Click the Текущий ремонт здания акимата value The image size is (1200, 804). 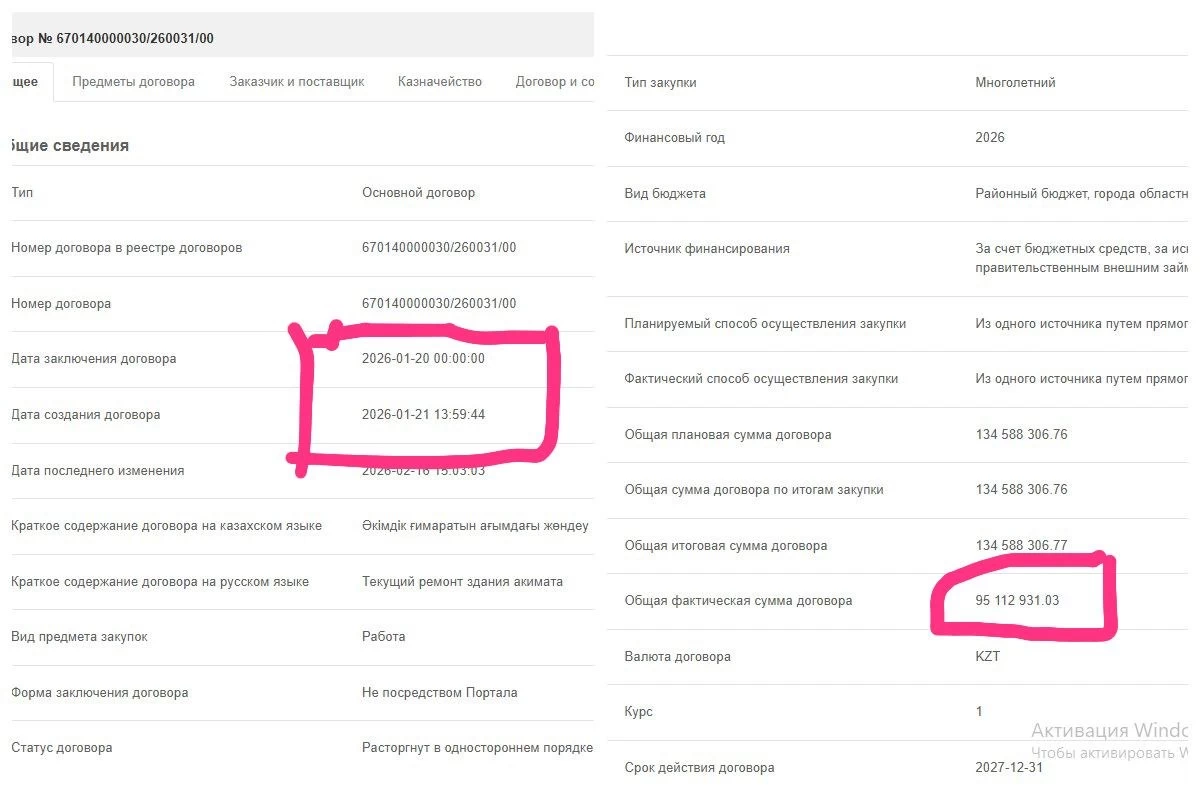coord(462,582)
